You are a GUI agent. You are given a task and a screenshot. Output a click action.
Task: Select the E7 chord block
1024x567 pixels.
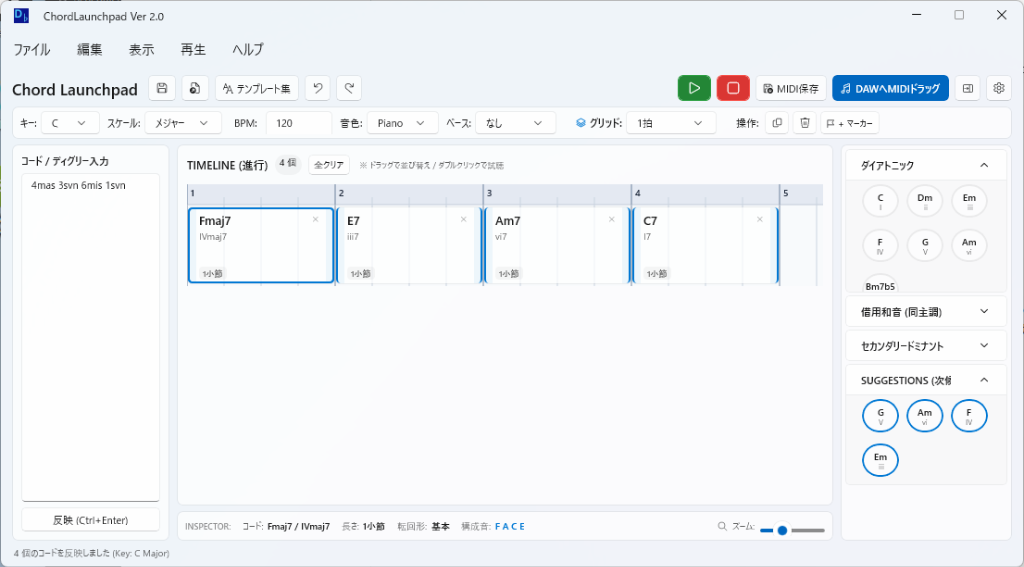click(x=409, y=246)
